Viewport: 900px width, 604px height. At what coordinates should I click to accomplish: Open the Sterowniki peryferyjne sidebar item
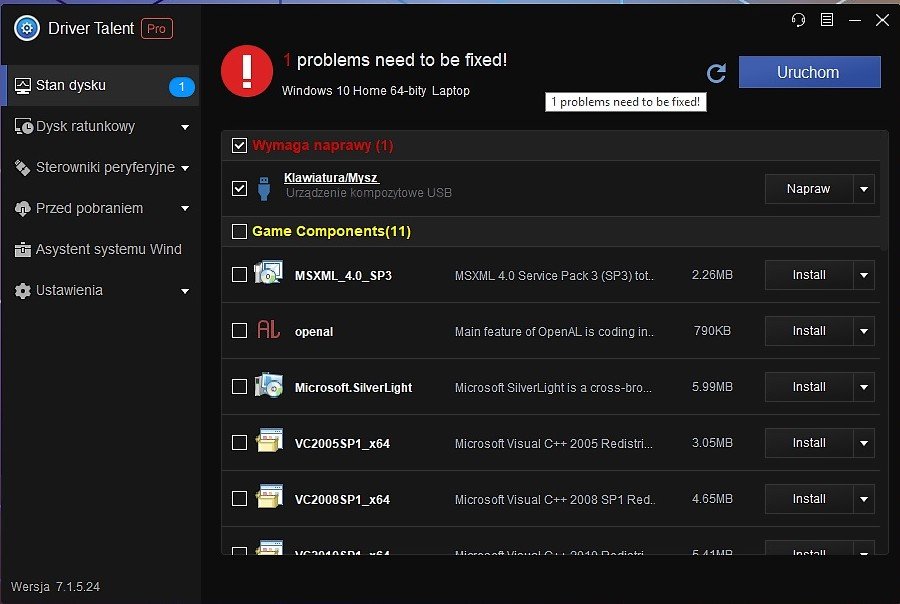[x=100, y=168]
